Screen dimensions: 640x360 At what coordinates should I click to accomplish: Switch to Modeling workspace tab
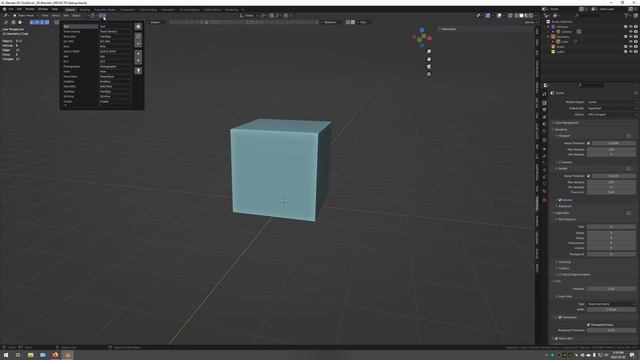(84, 9)
